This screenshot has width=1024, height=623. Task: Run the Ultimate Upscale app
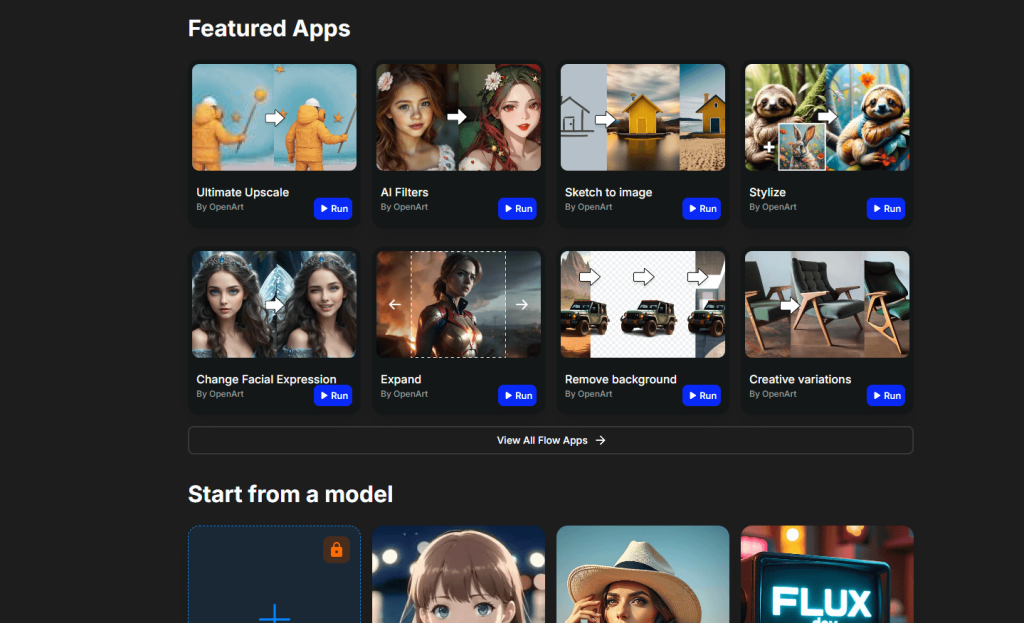332,208
